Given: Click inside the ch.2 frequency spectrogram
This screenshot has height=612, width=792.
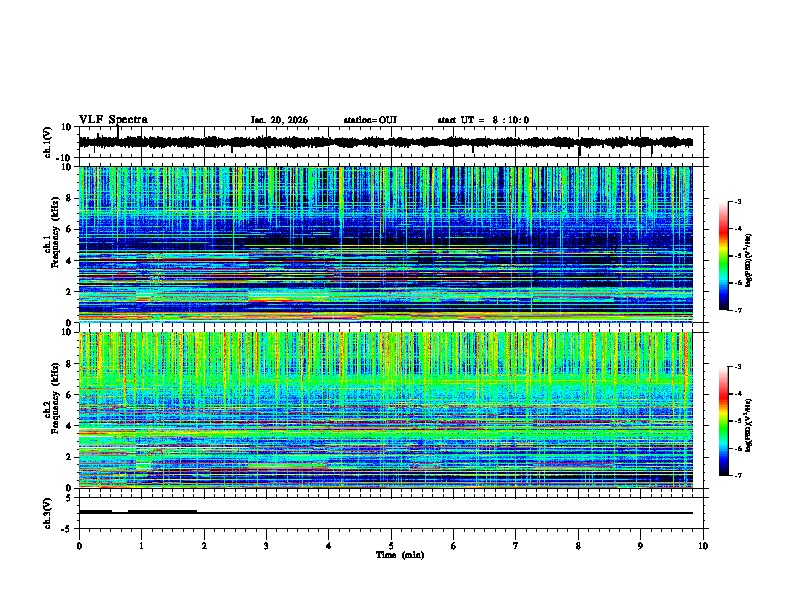Looking at the screenshot, I should pyautogui.click(x=385, y=410).
